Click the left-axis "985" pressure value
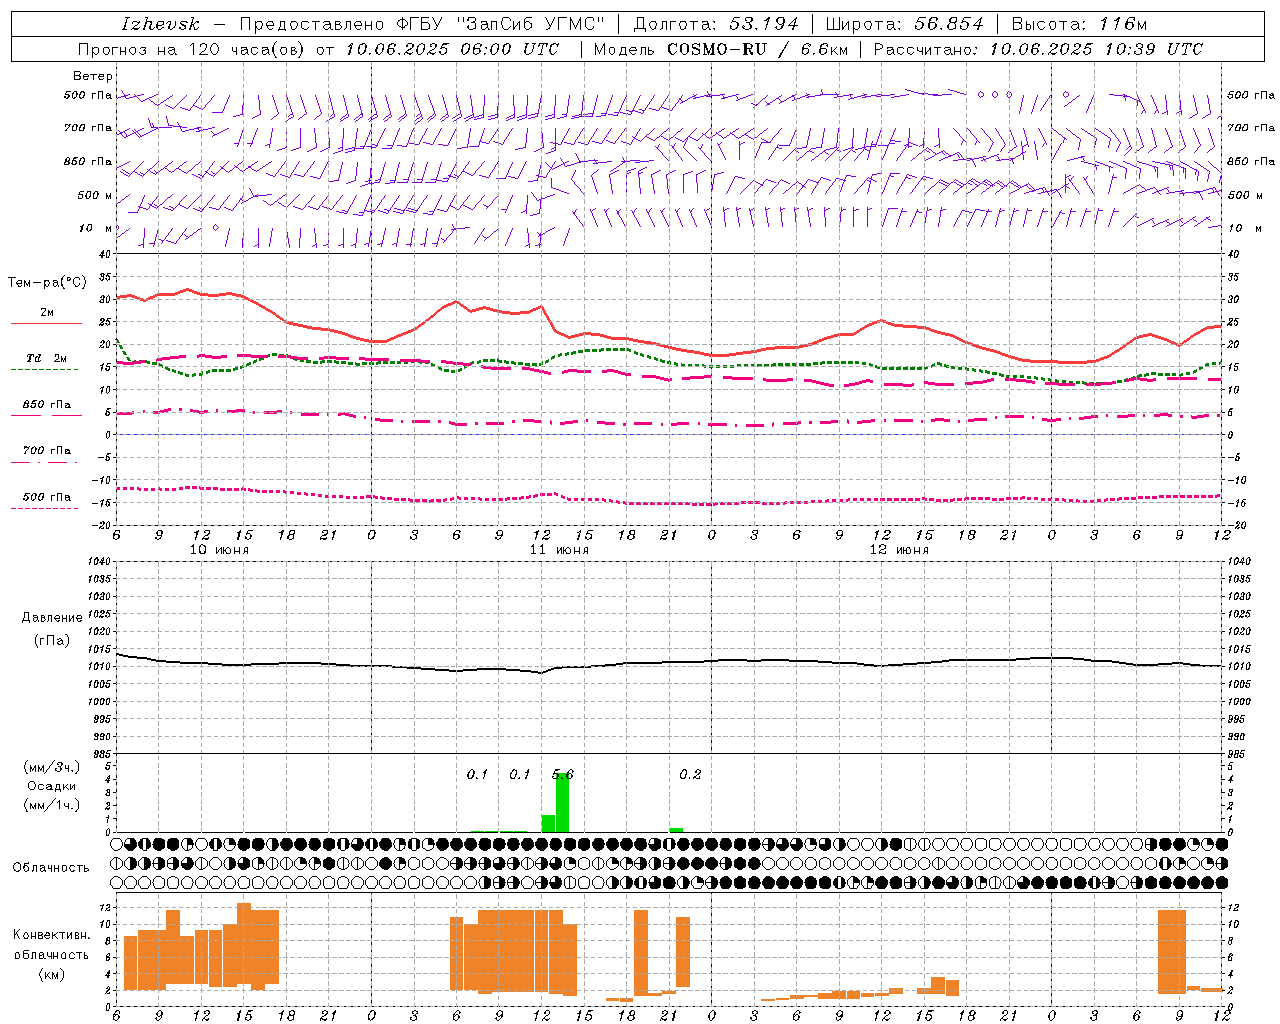 point(101,754)
